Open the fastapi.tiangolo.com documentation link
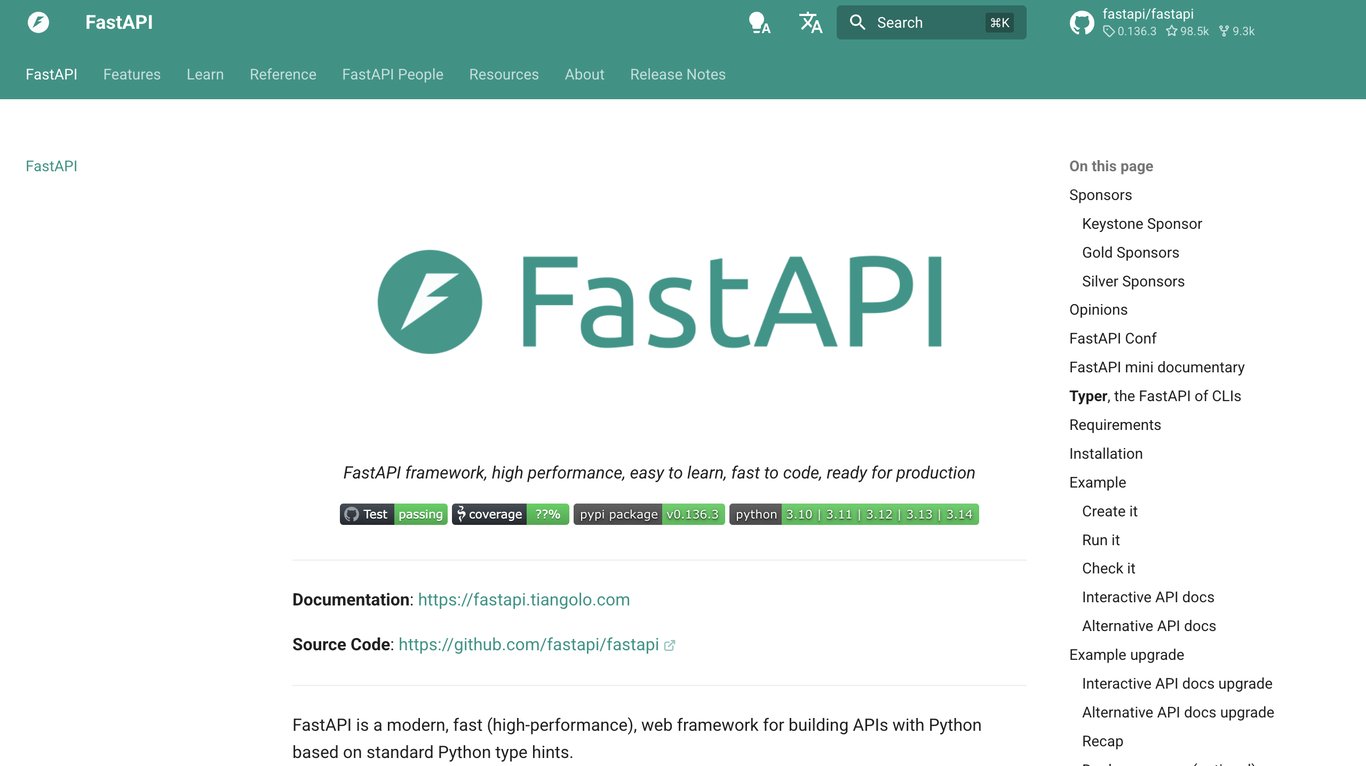Screen dimensions: 1366x766 524,600
